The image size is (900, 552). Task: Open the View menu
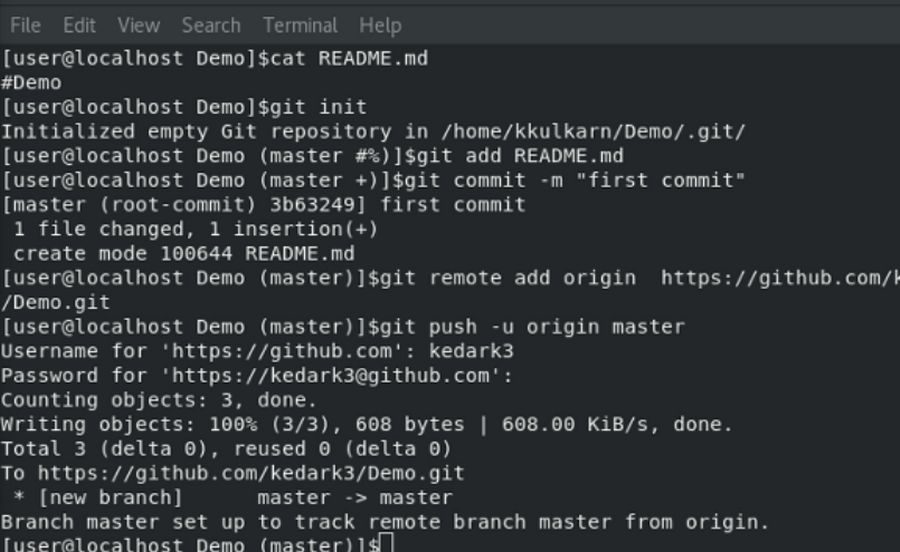[x=138, y=25]
